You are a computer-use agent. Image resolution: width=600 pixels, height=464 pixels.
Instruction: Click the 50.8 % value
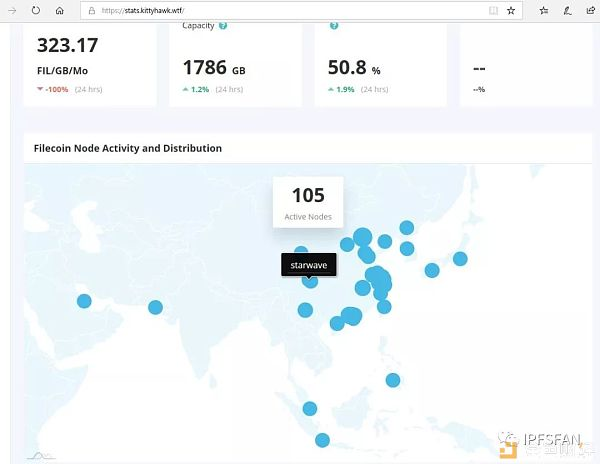click(354, 68)
